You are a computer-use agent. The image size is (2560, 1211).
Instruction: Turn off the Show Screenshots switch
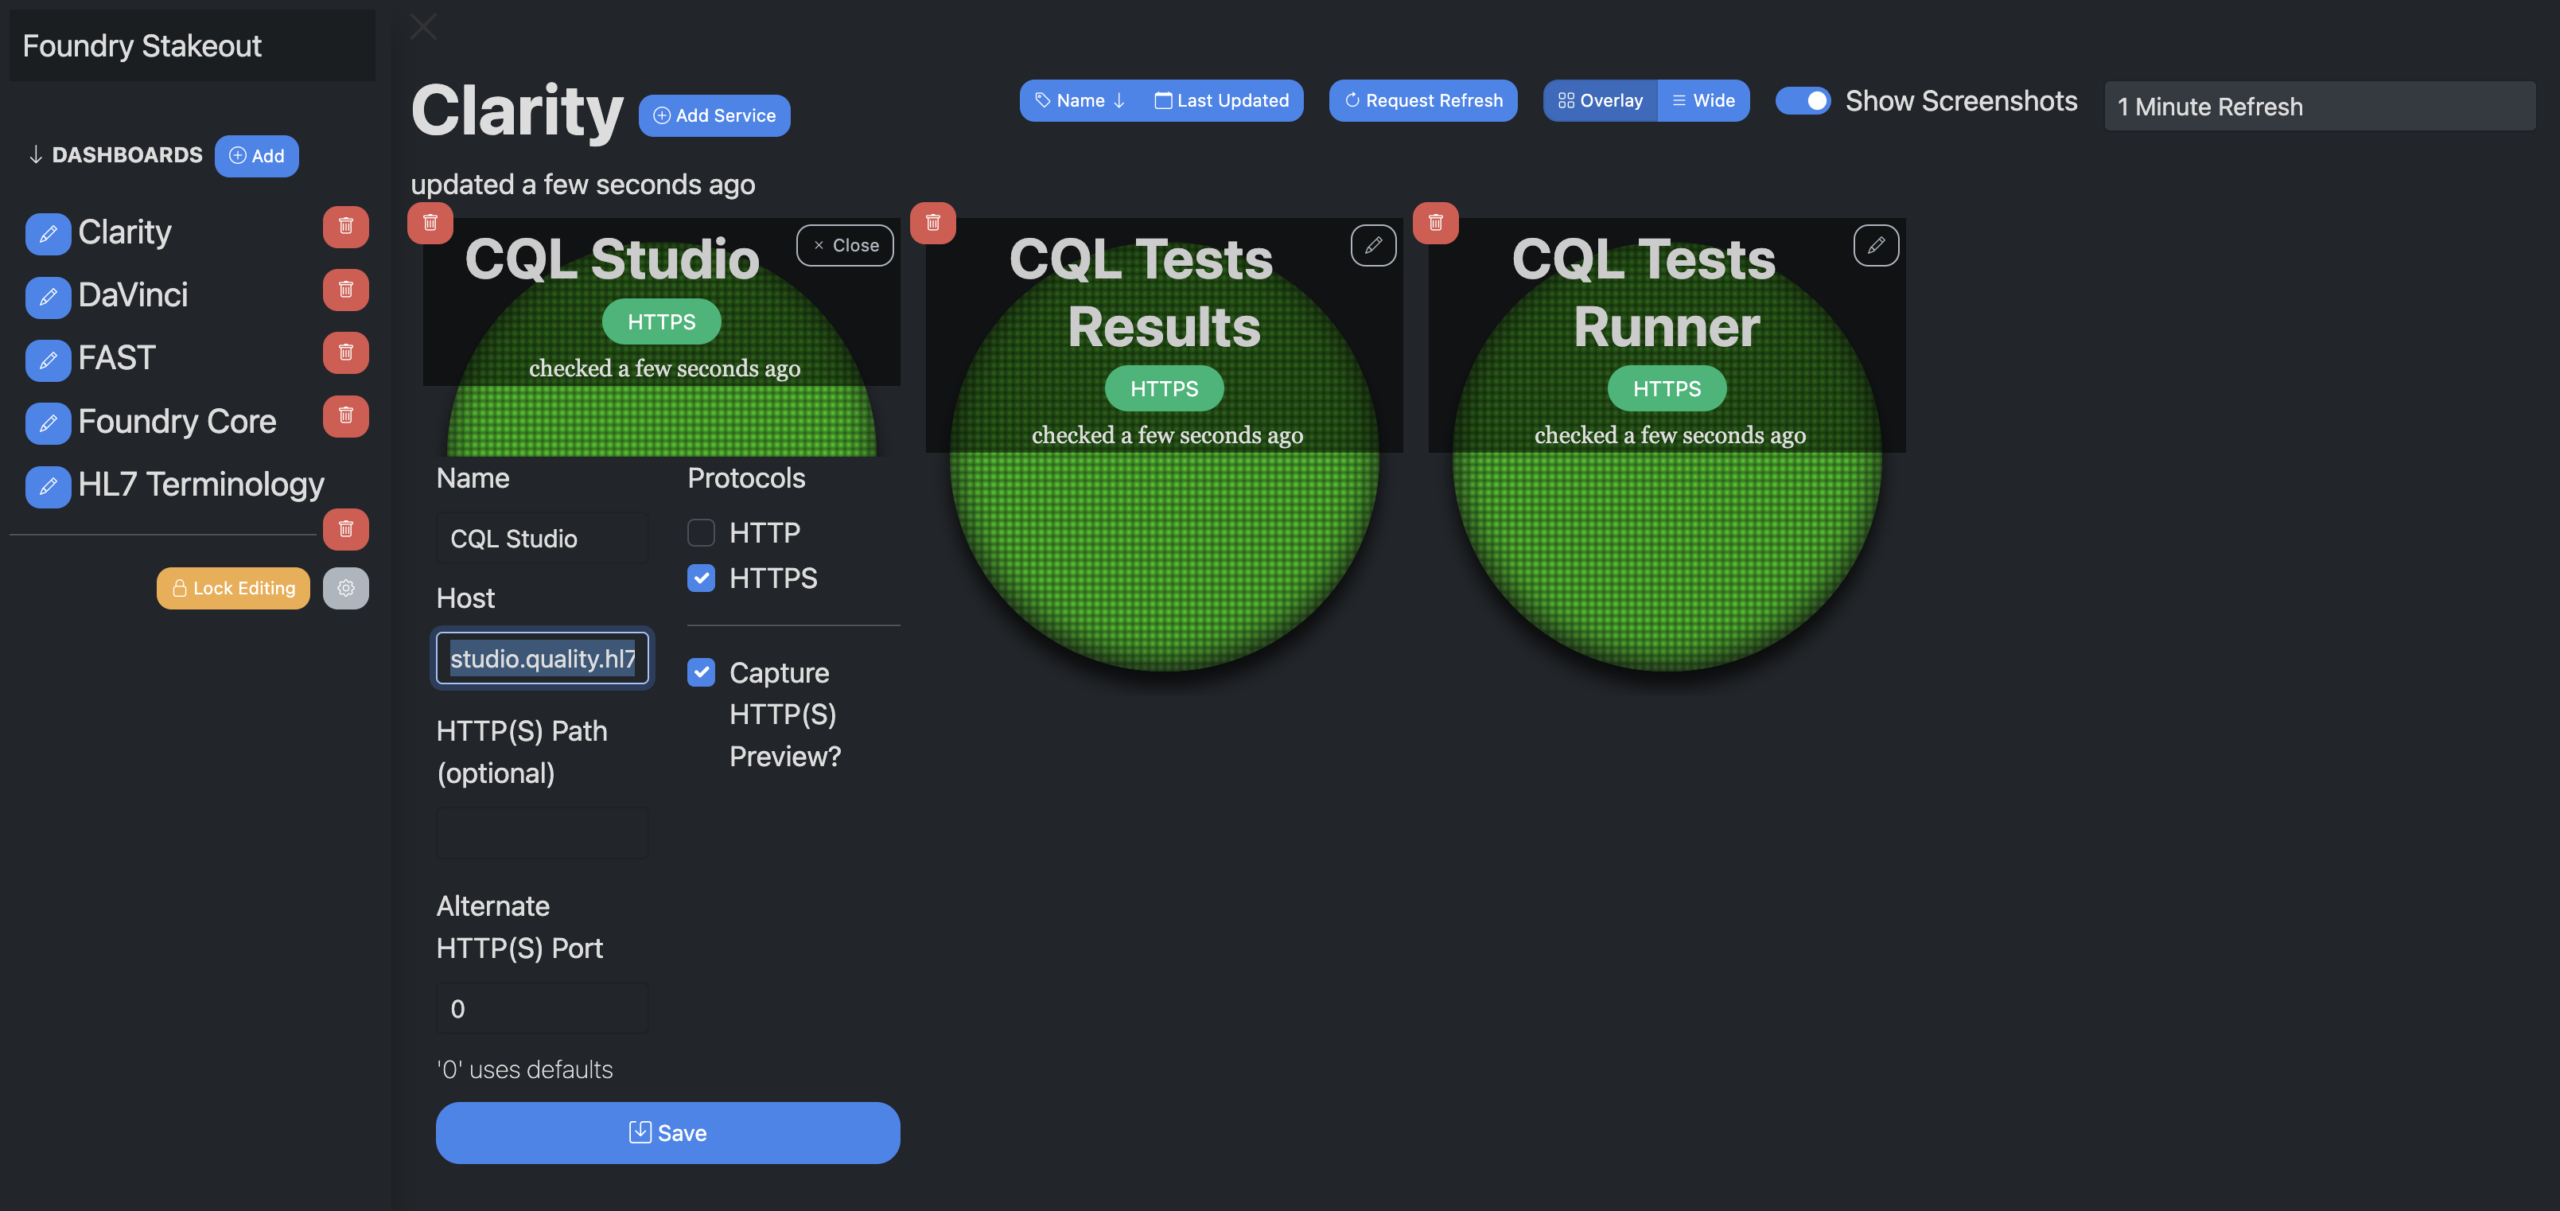click(1802, 101)
